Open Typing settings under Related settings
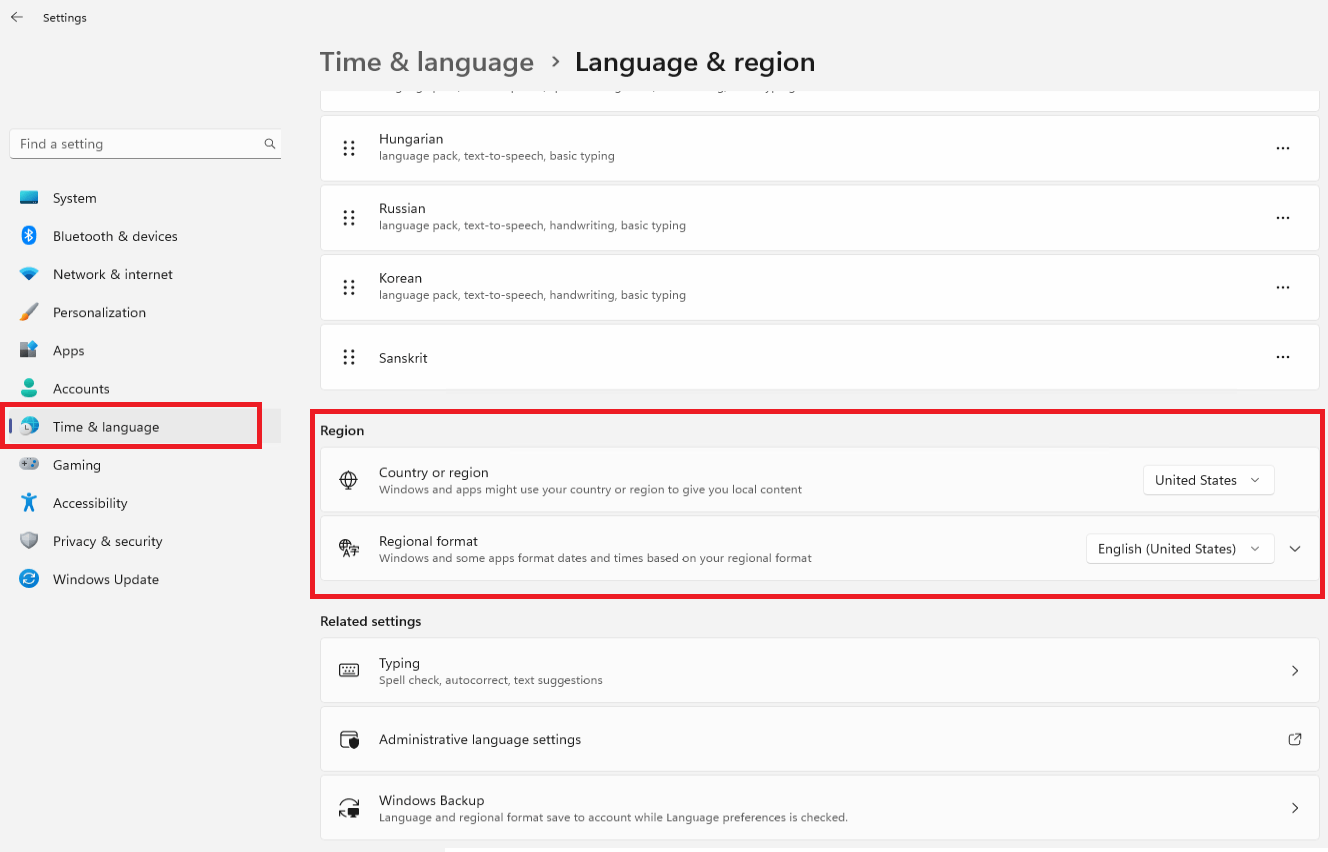 820,670
